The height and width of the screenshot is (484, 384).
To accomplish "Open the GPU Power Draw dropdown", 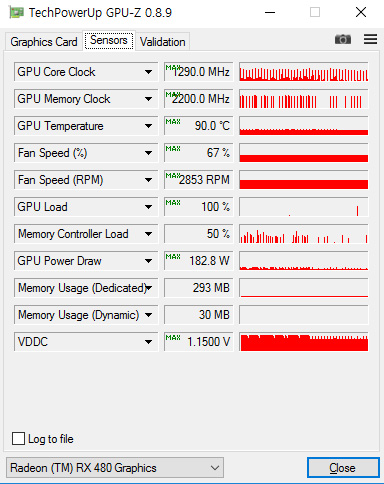I will point(86,261).
